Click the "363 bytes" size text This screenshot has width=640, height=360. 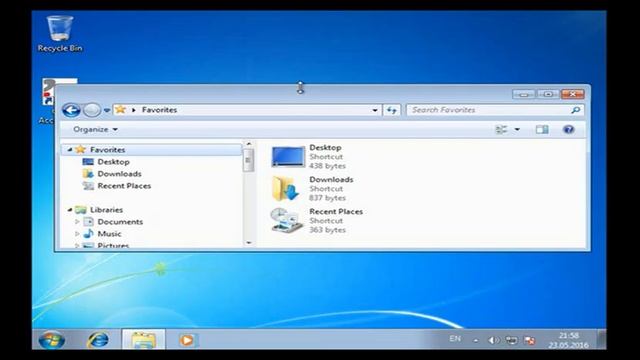[327, 230]
